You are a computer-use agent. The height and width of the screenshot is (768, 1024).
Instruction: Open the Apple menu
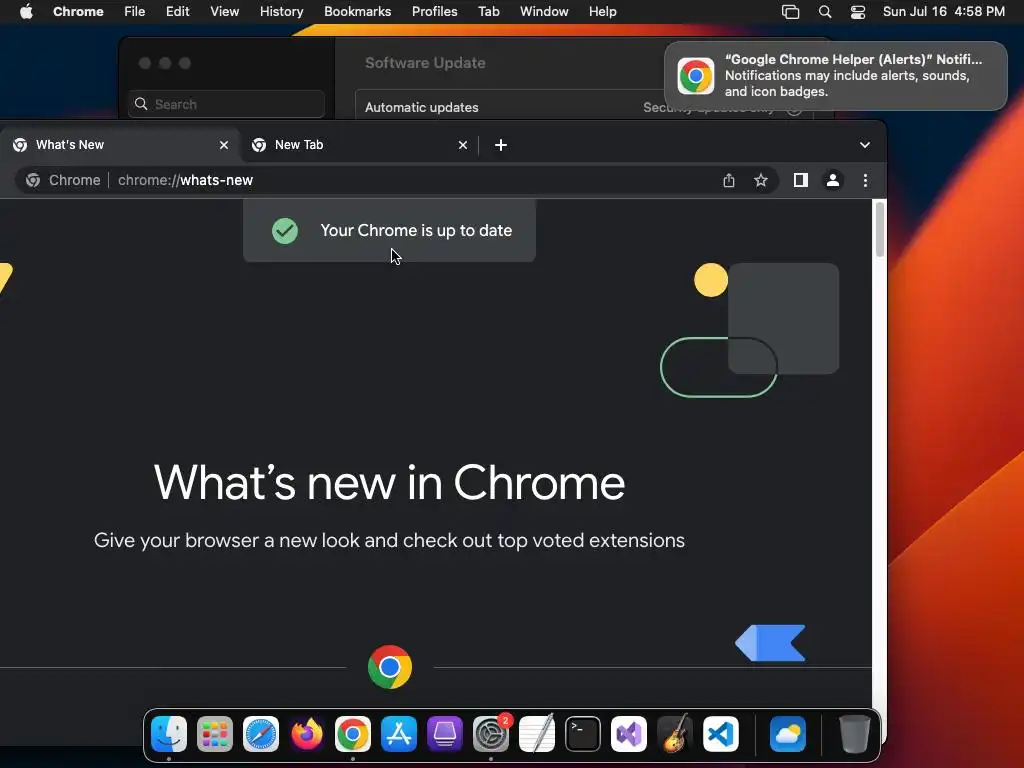(x=26, y=12)
